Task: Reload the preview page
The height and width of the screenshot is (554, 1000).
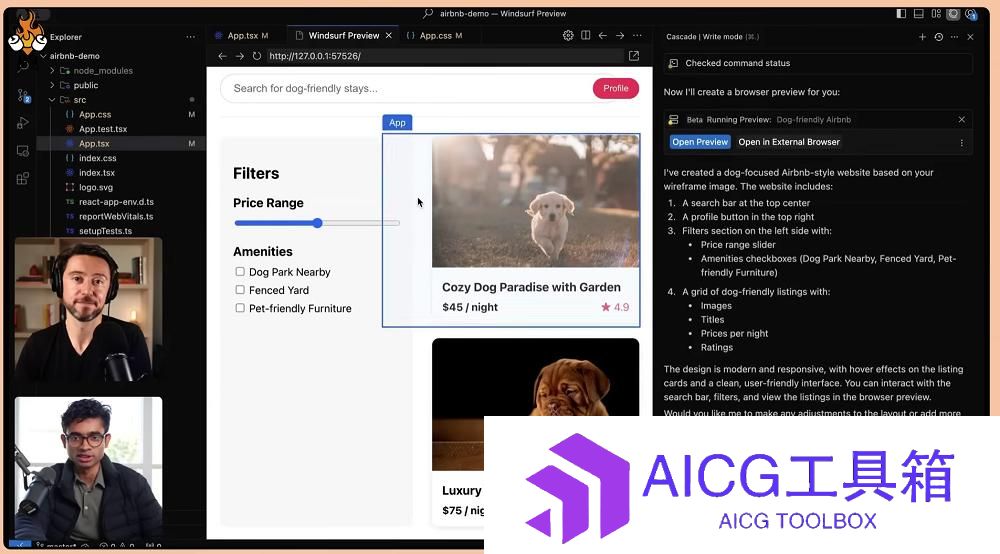Action: pyautogui.click(x=256, y=56)
